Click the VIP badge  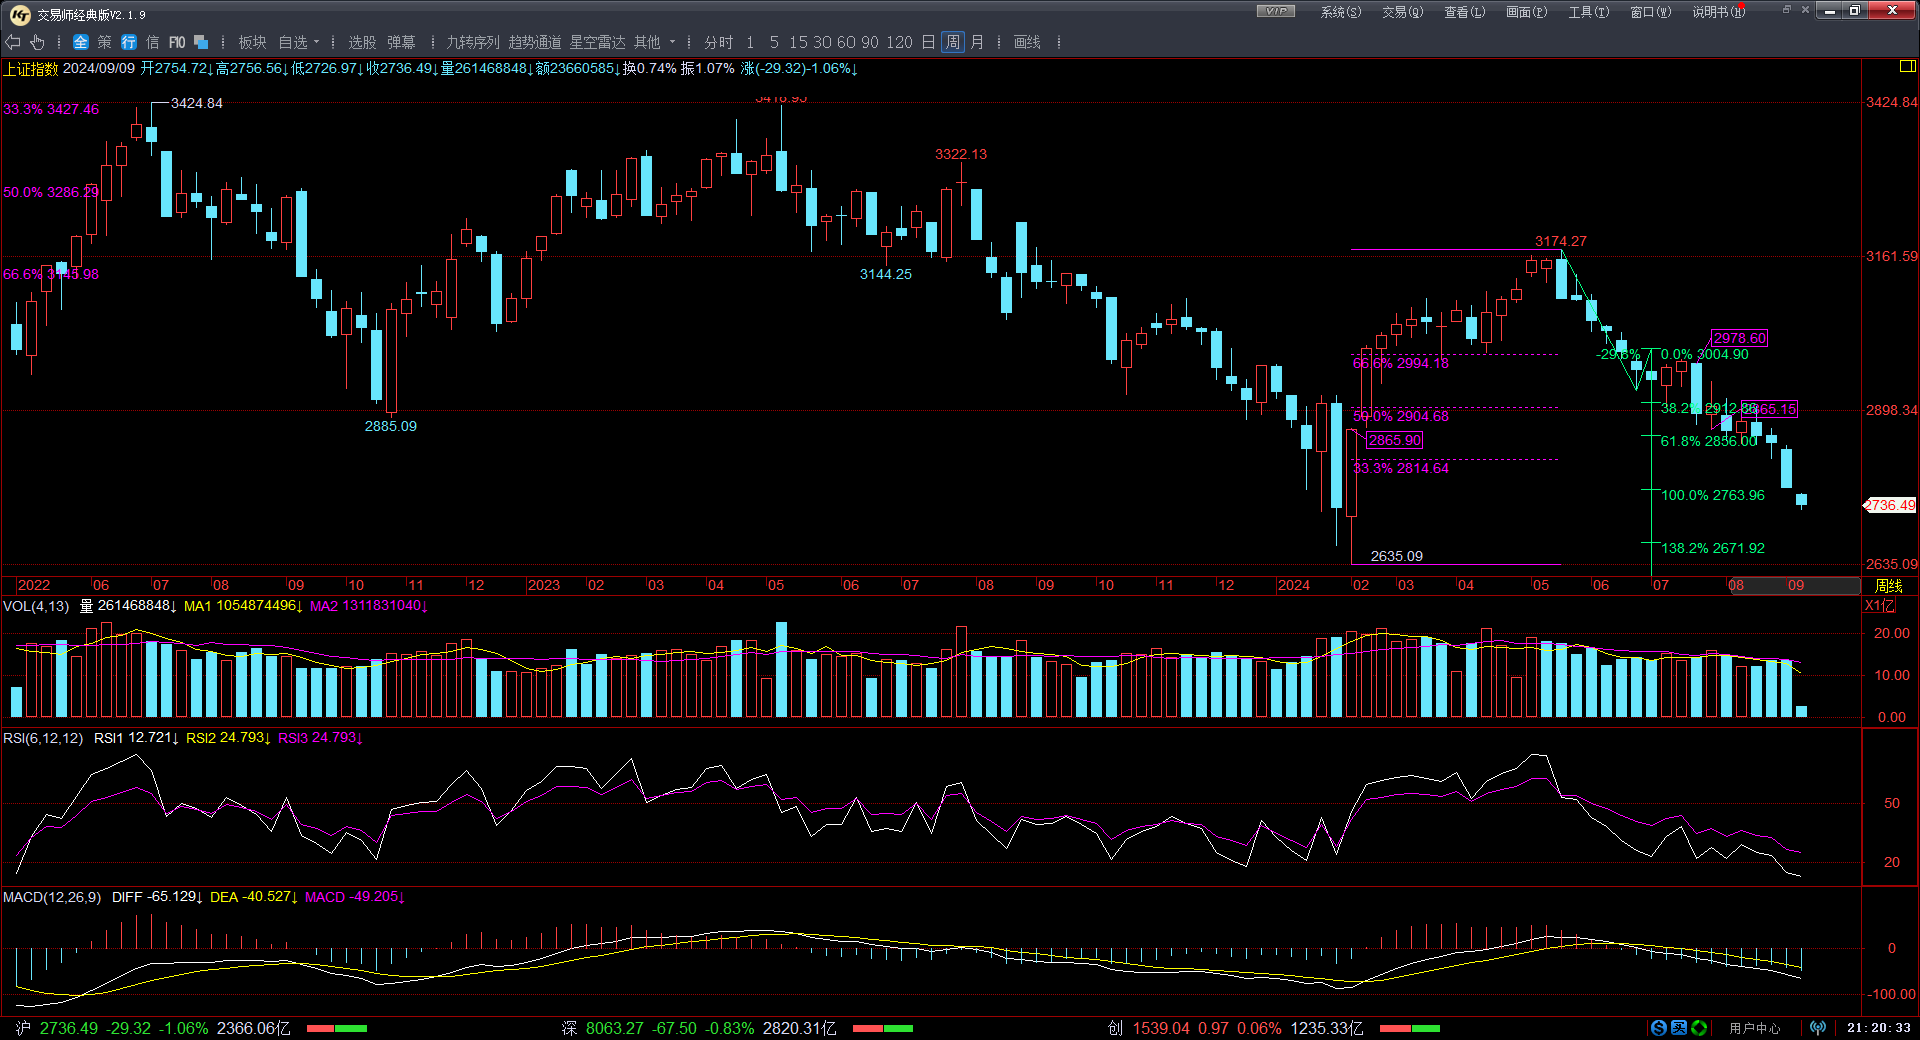(1276, 11)
